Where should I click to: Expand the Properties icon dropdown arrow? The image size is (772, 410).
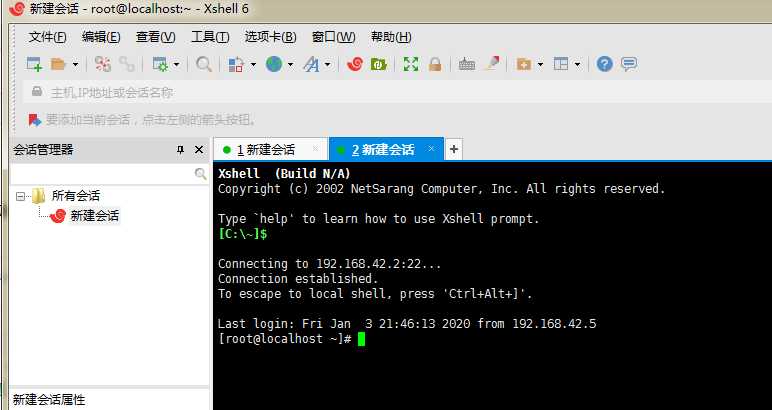[x=177, y=64]
